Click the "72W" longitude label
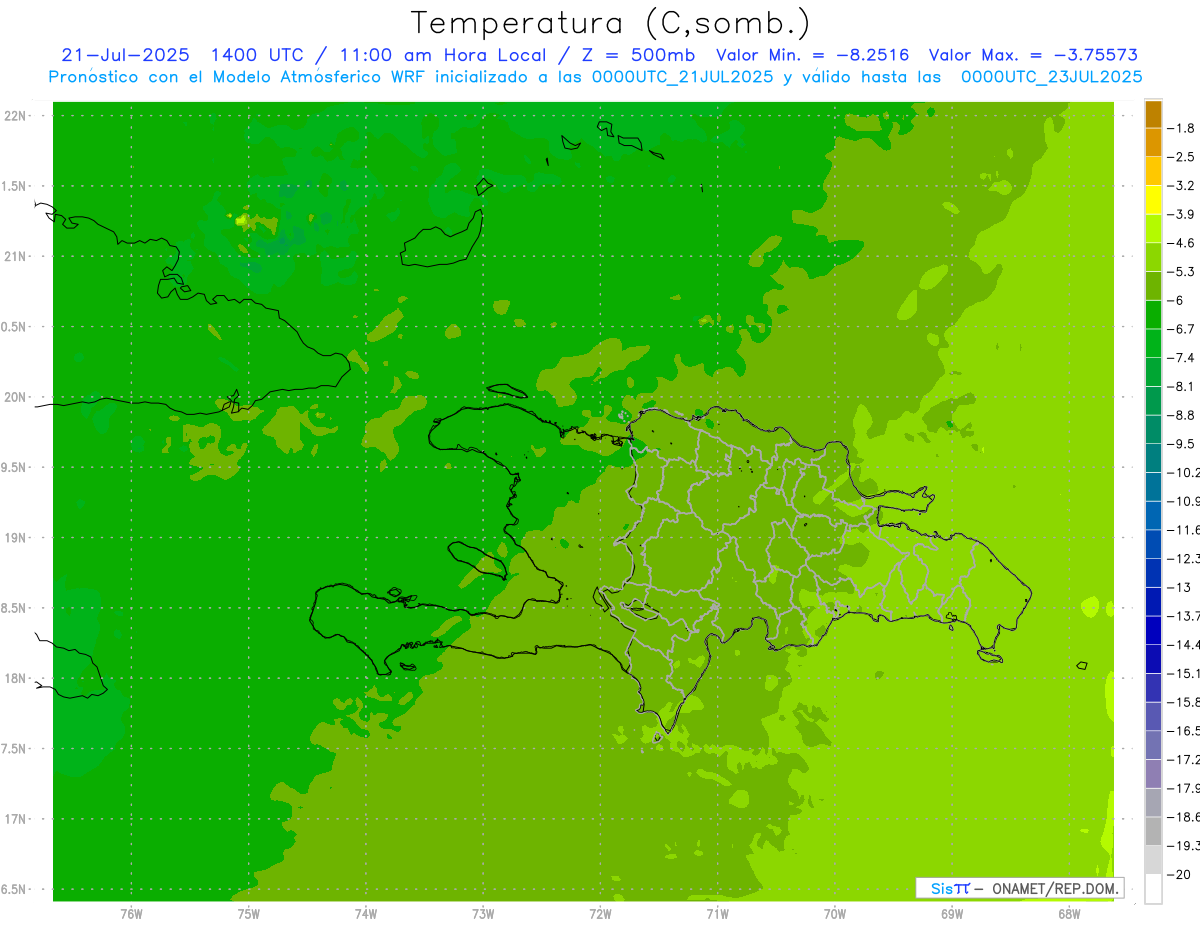Image resolution: width=1200 pixels, height=927 pixels. 600,914
